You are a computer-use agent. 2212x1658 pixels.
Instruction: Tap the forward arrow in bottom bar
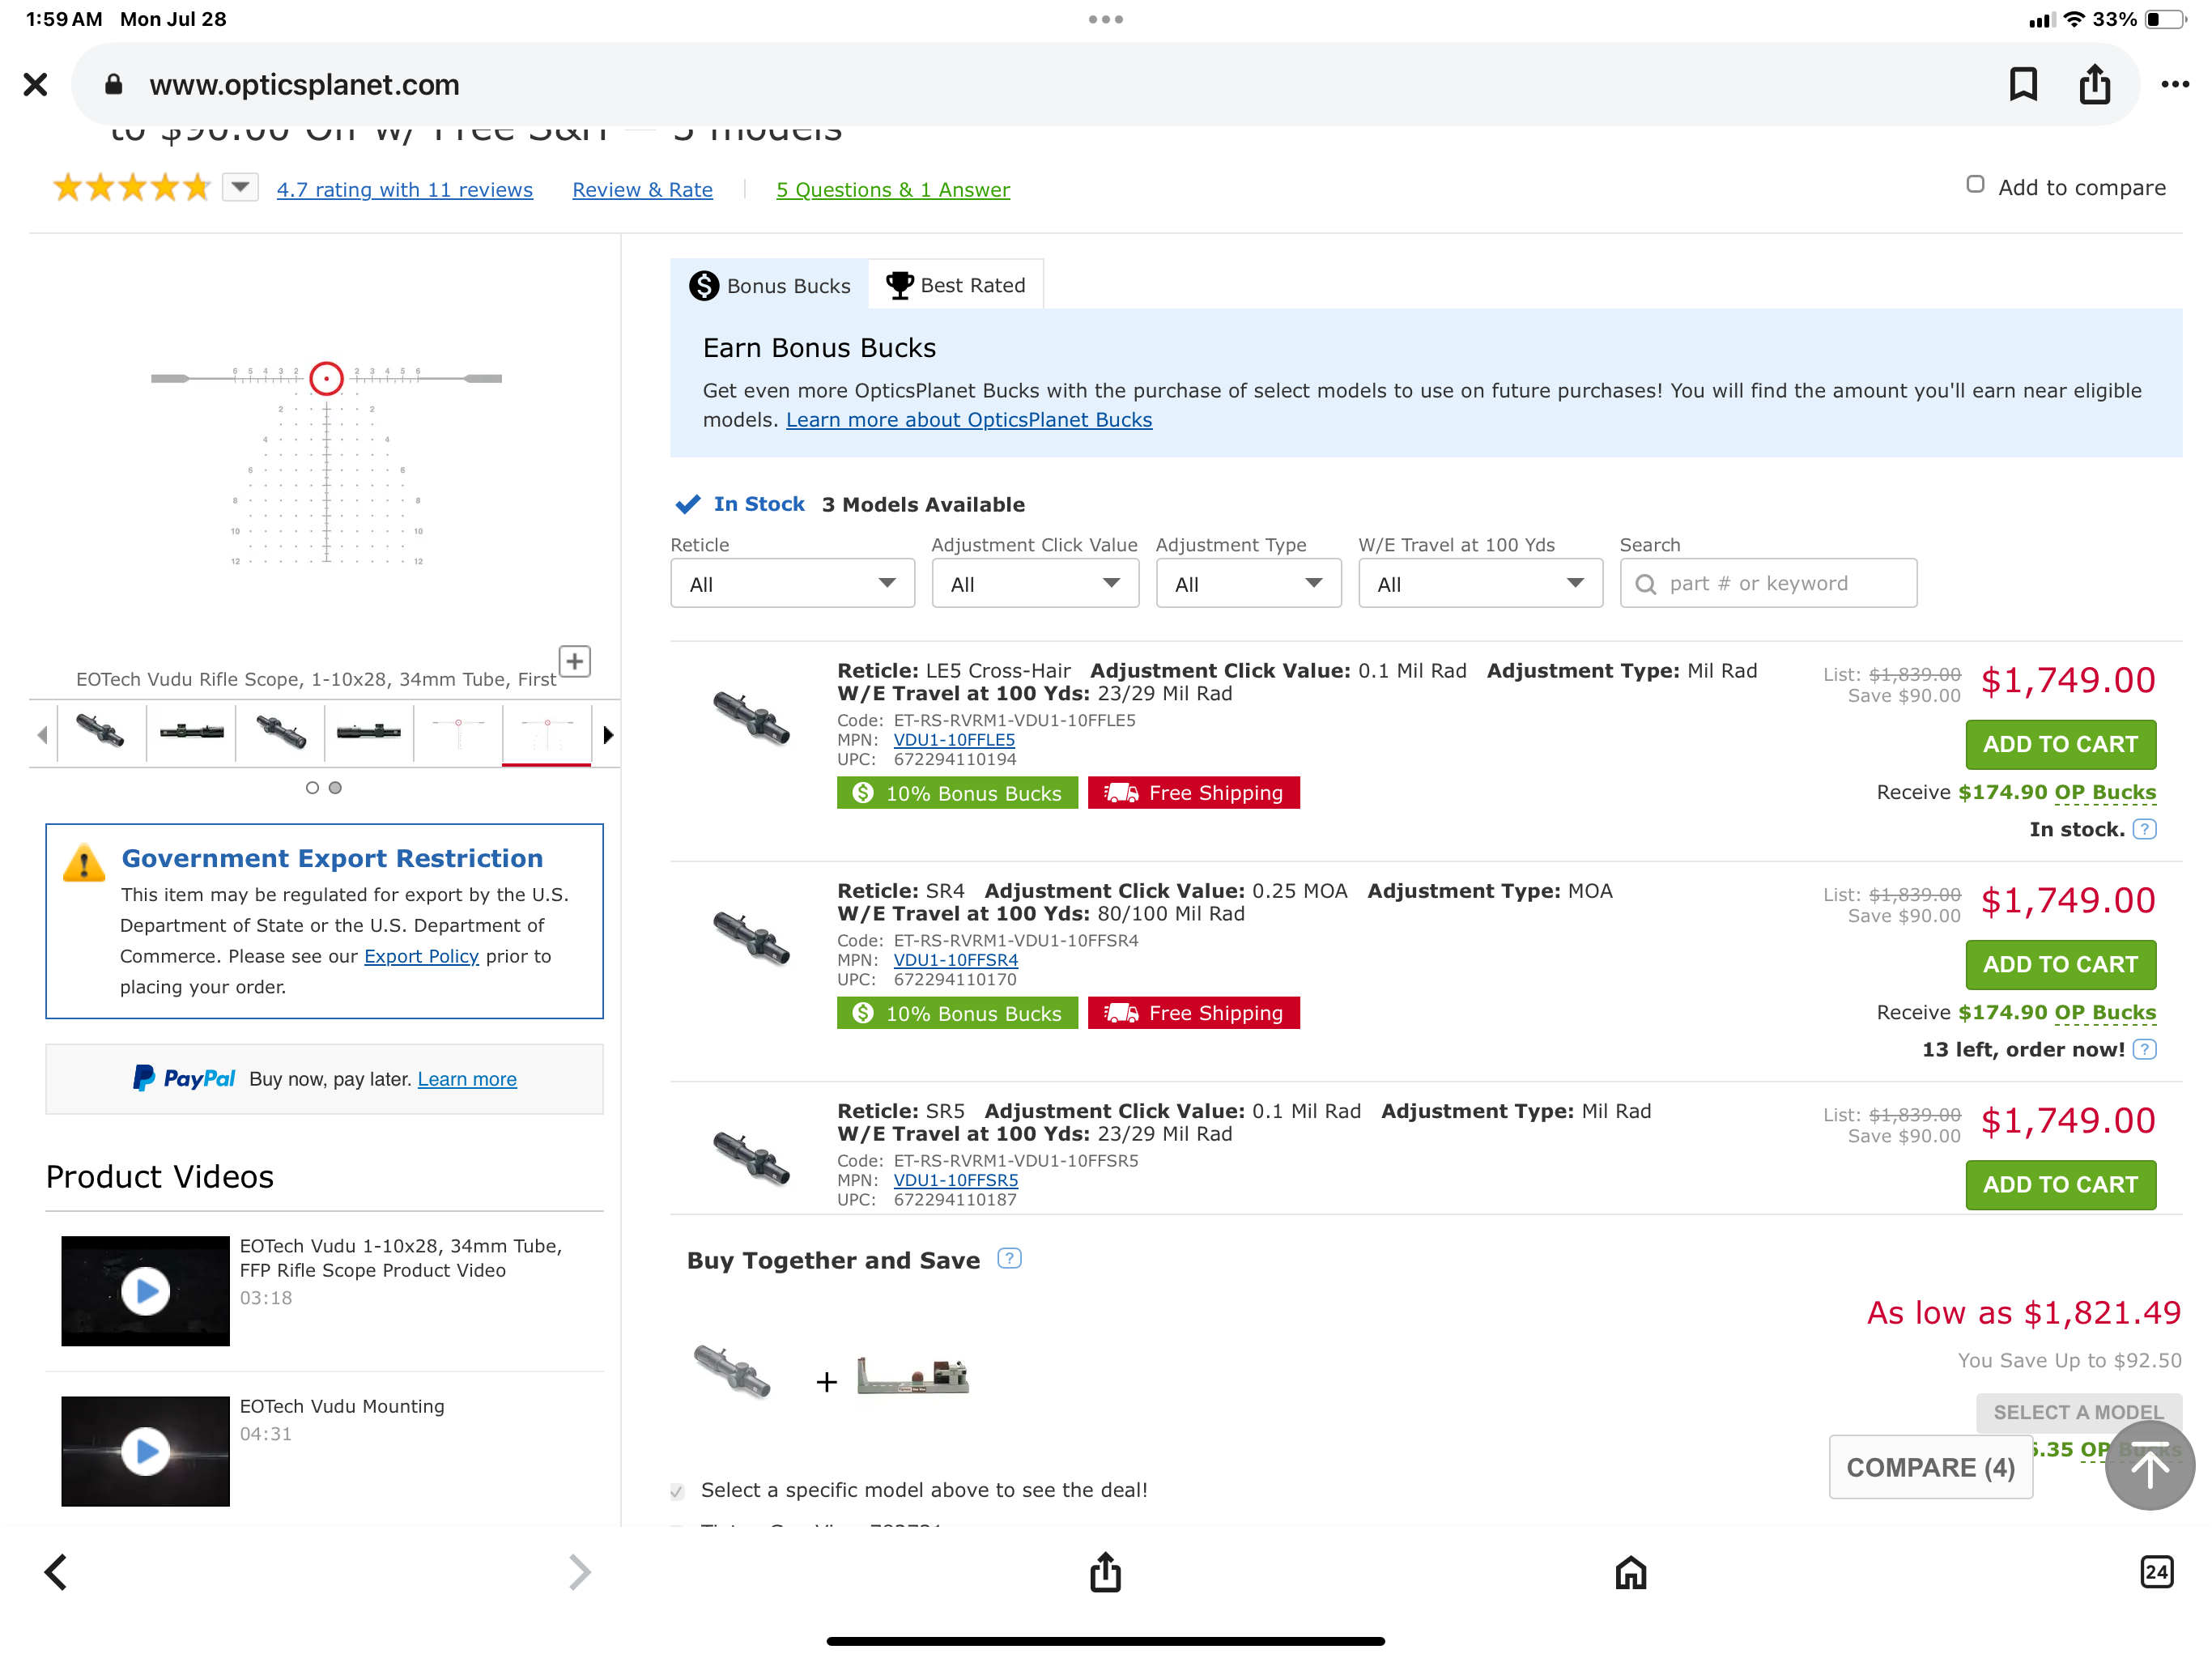tap(579, 1571)
